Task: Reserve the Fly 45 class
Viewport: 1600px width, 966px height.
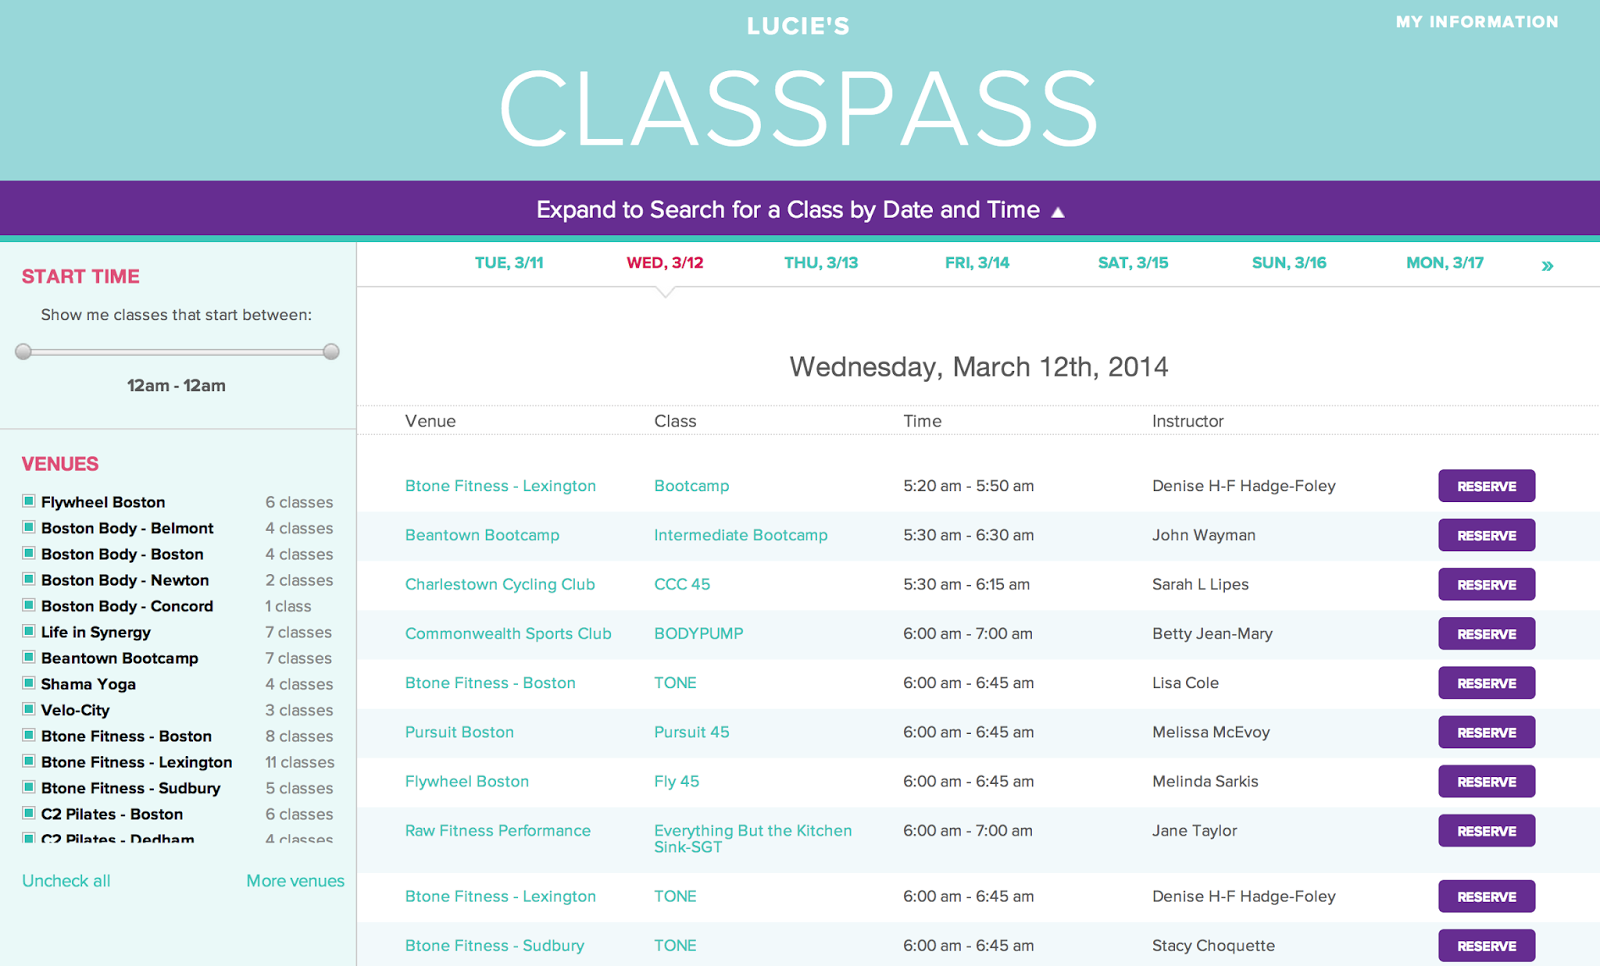Action: (1487, 782)
